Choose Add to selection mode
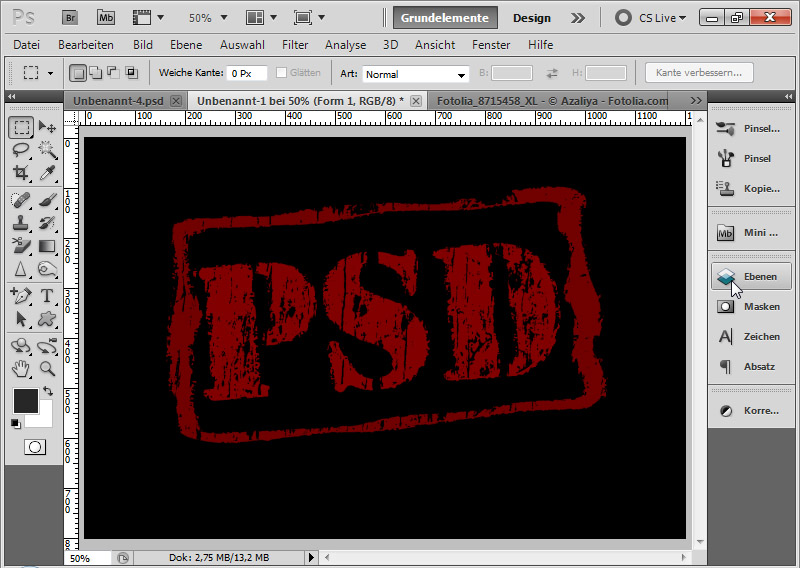Image resolution: width=800 pixels, height=568 pixels. click(95, 73)
